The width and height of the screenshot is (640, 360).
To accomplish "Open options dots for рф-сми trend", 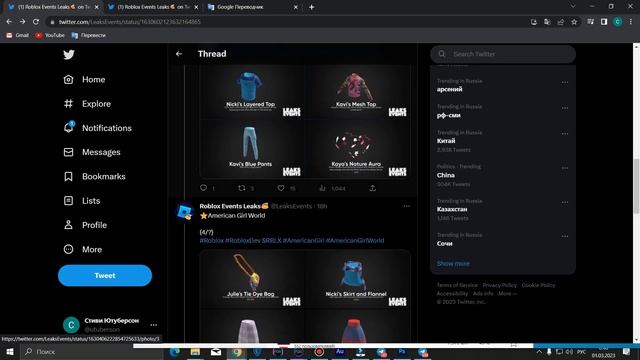I will (x=565, y=108).
